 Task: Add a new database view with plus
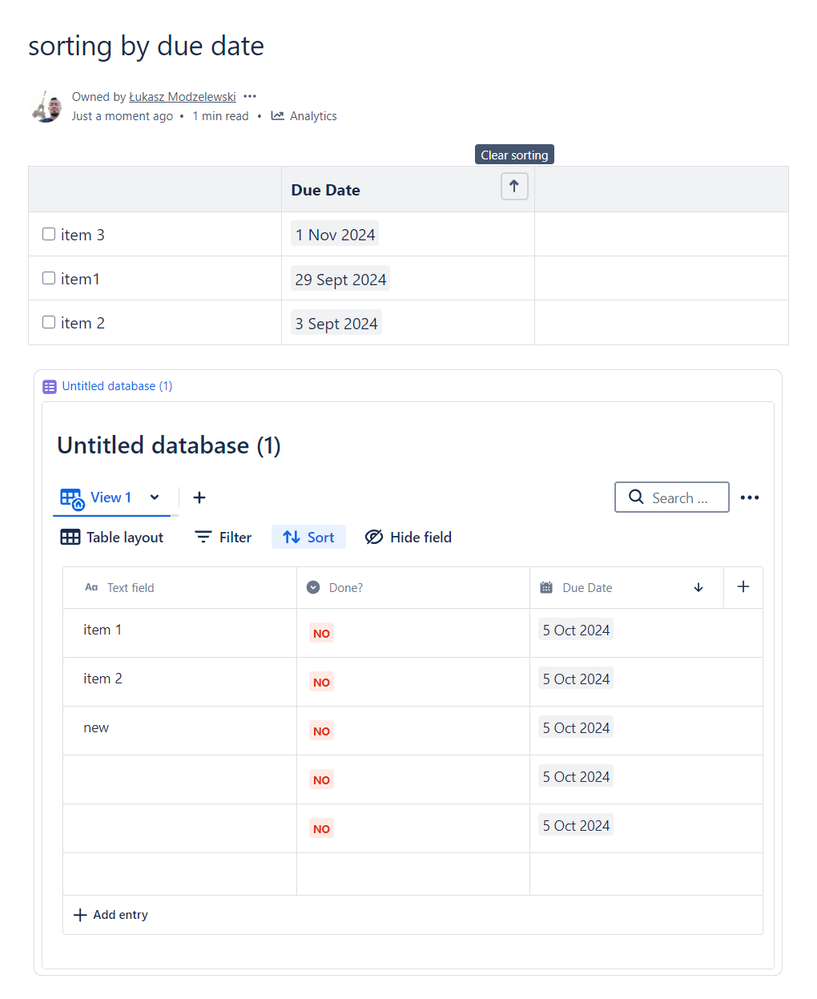[x=199, y=498]
